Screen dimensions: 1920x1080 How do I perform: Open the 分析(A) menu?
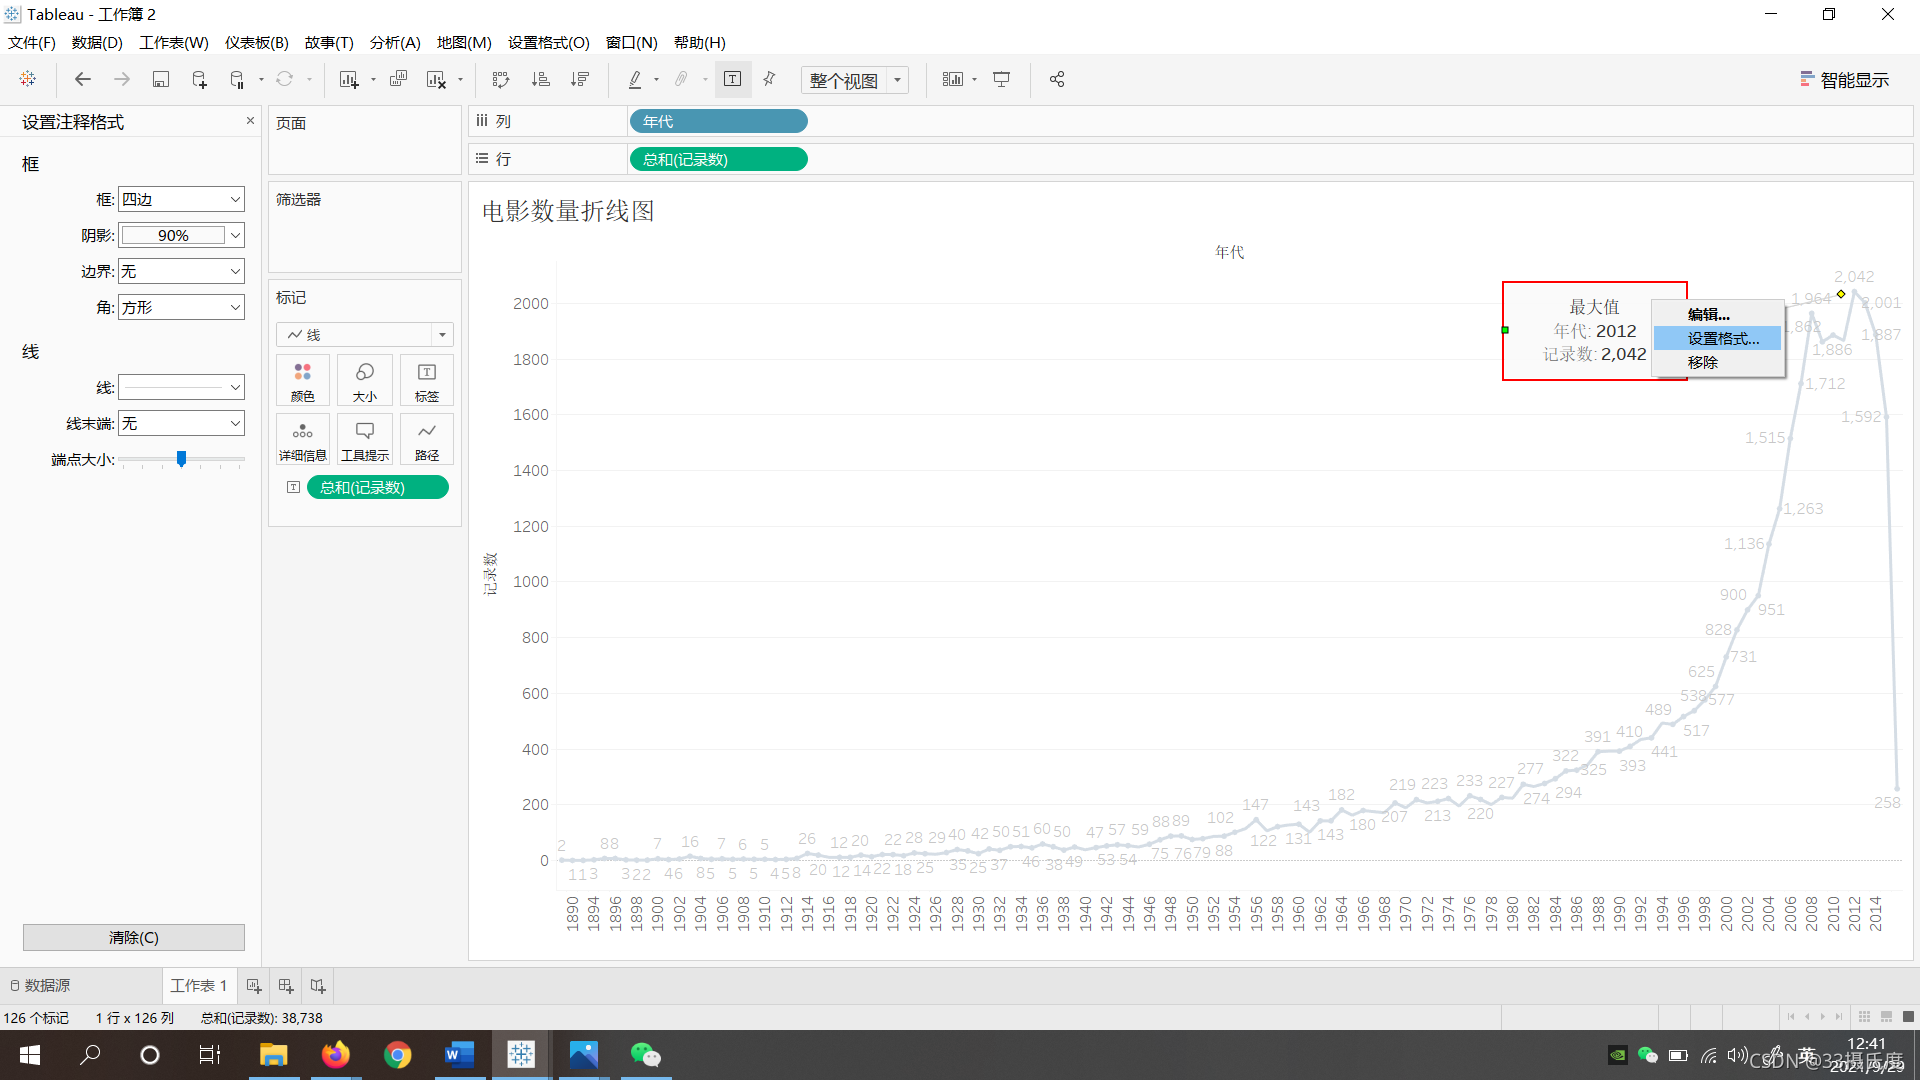coord(394,43)
